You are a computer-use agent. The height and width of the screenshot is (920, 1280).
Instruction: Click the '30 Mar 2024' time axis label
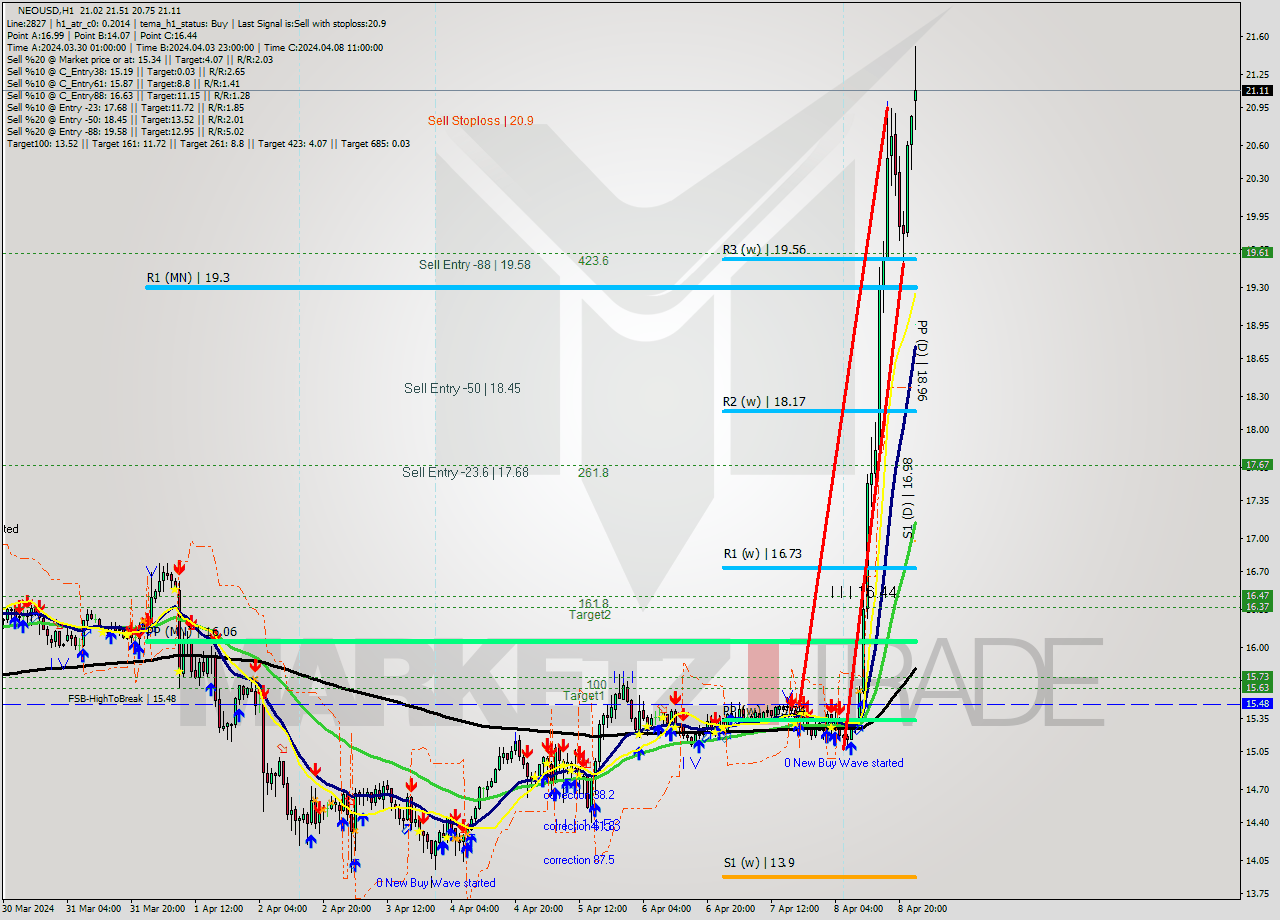tap(28, 909)
